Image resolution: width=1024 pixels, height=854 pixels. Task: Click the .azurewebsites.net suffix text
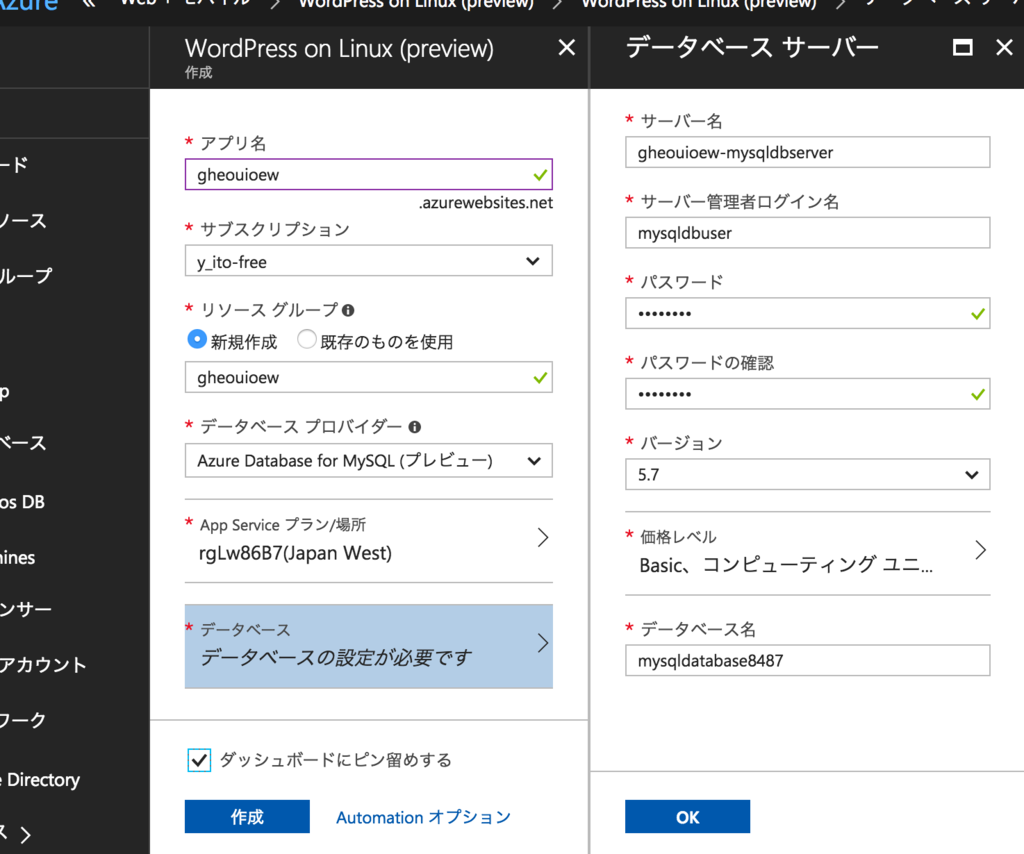pos(486,203)
